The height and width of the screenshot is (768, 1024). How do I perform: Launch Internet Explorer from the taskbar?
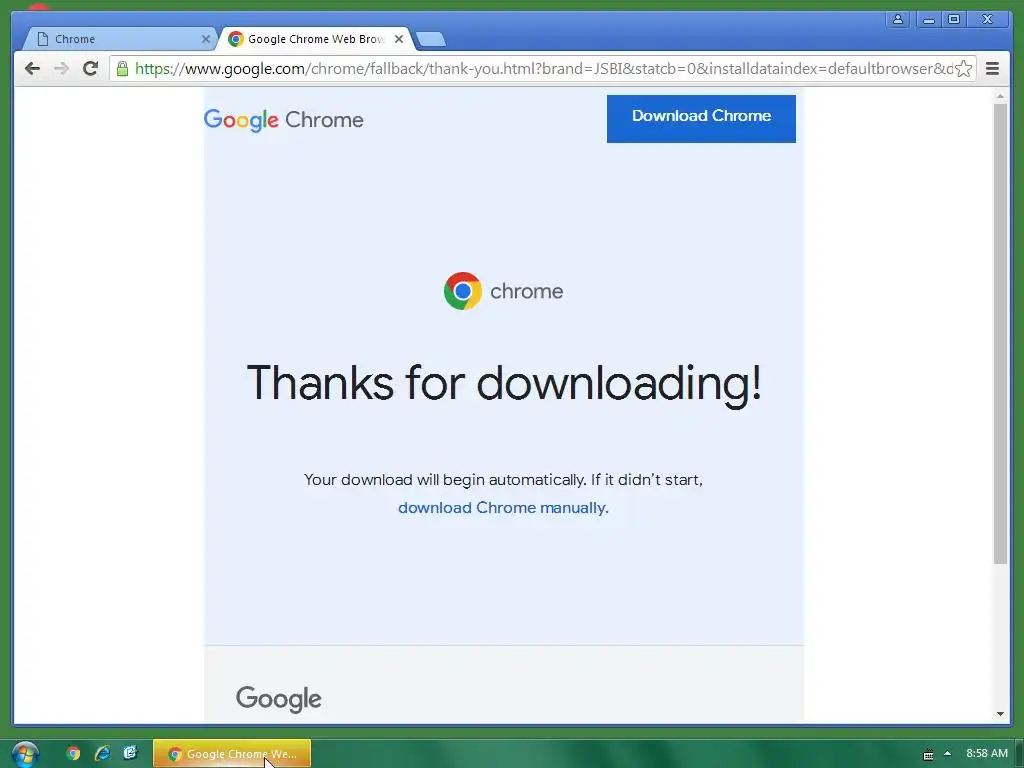click(x=102, y=753)
